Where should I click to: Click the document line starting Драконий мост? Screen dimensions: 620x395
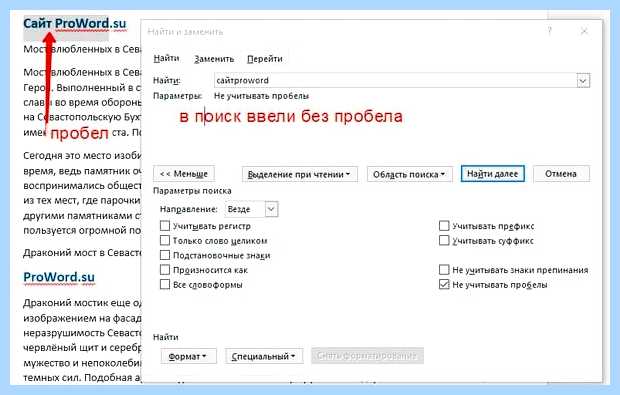tap(82, 252)
